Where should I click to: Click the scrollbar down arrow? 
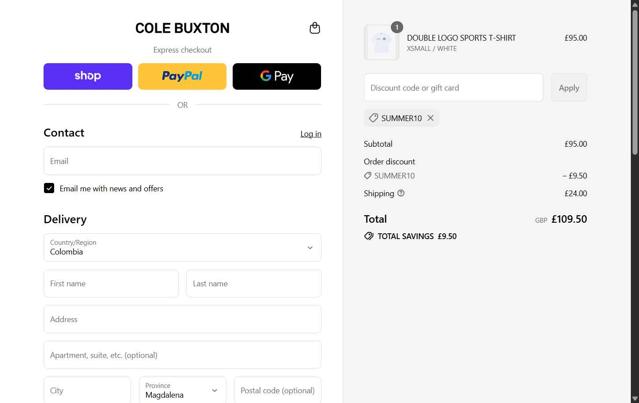(635, 398)
